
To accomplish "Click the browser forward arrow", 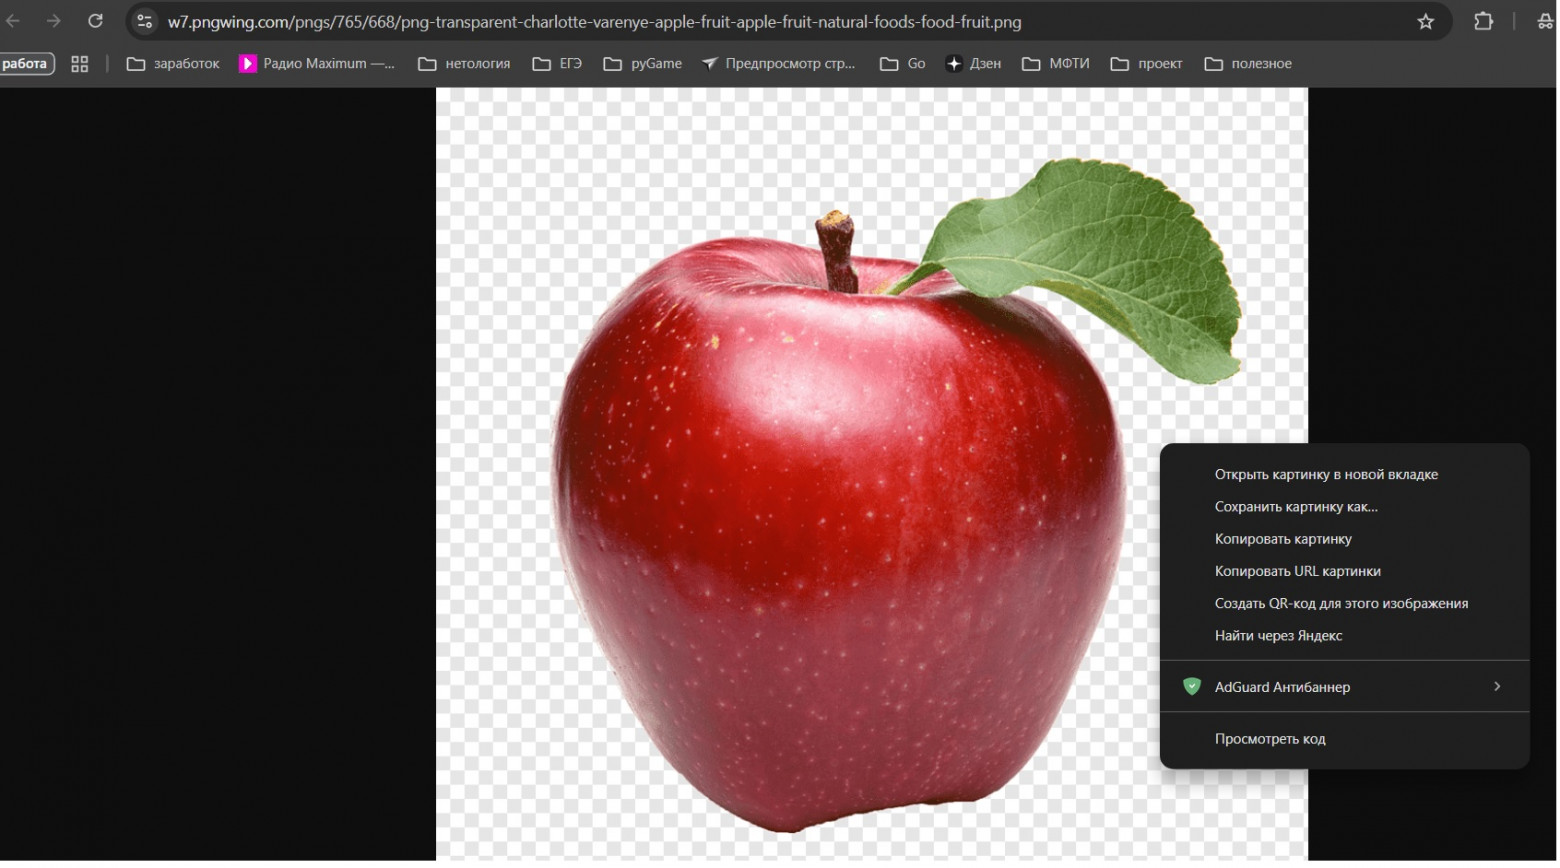I will tap(54, 21).
